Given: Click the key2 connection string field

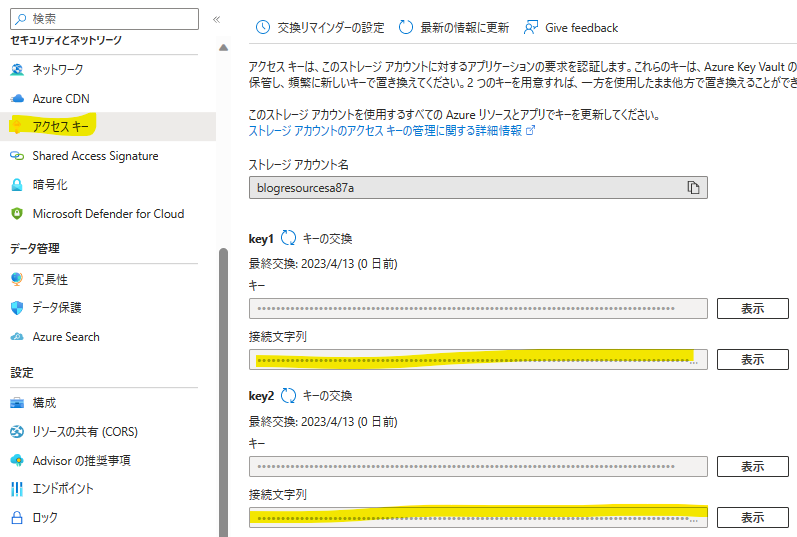Looking at the screenshot, I should (x=478, y=518).
